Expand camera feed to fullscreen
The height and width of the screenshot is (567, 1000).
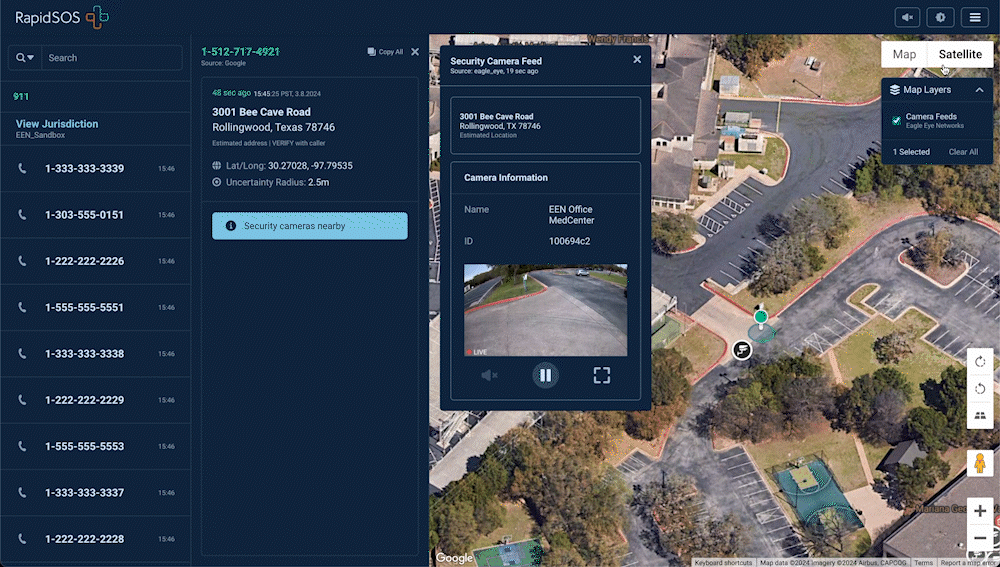pyautogui.click(x=601, y=376)
